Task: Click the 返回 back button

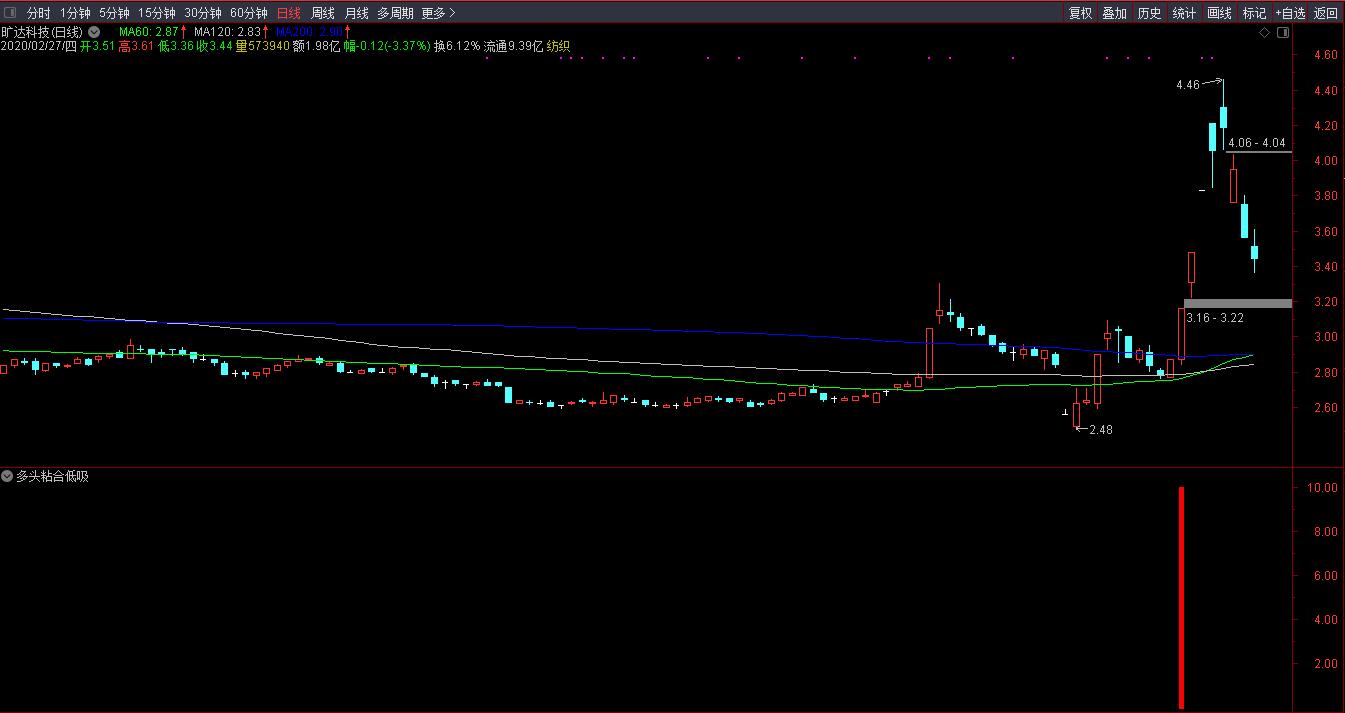Action: pos(1326,13)
